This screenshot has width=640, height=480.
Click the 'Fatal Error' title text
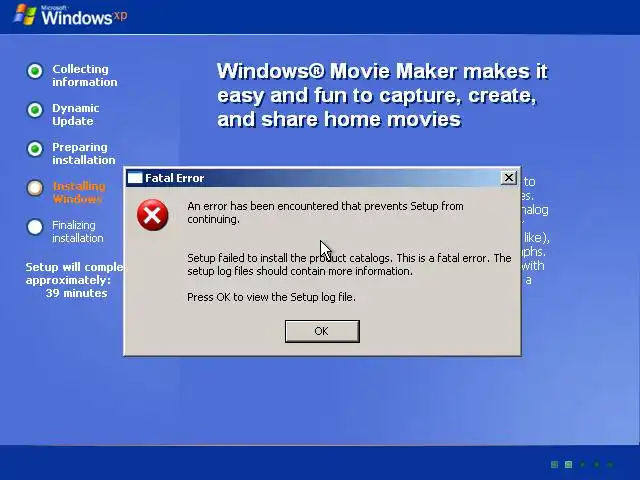174,178
